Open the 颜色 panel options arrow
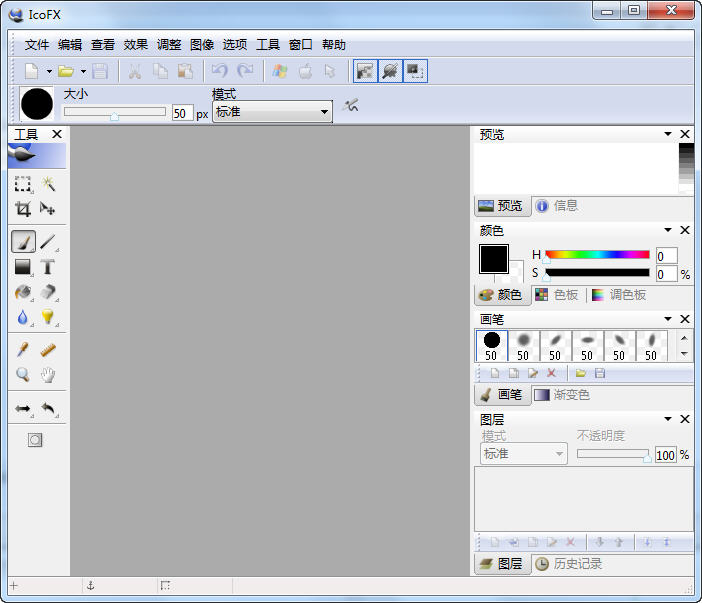This screenshot has height=603, width=702. point(667,231)
